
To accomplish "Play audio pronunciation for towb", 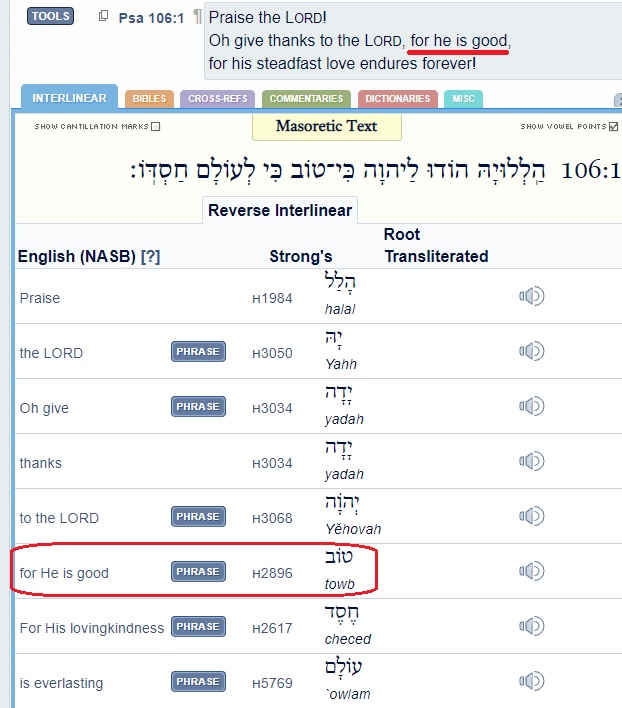I will pos(531,571).
